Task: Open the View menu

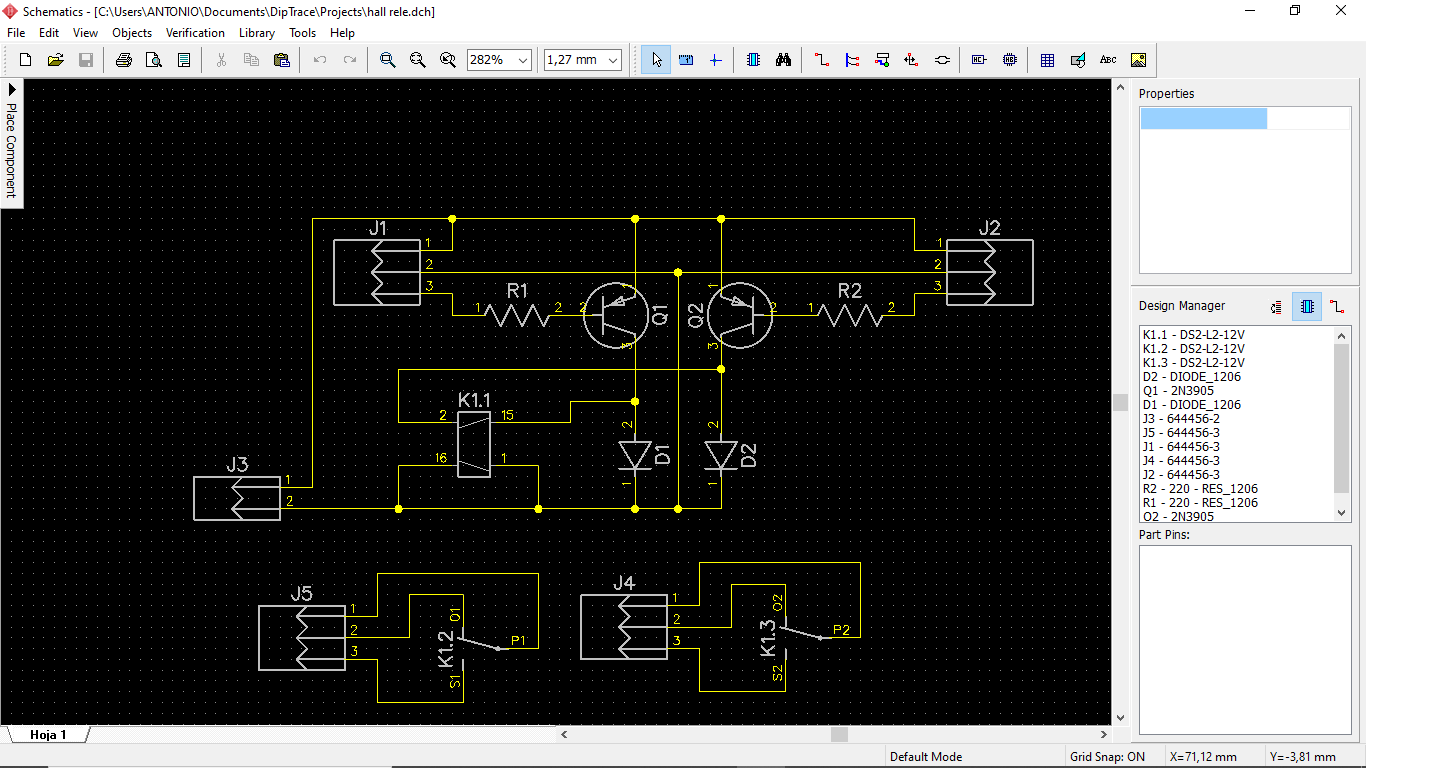Action: point(86,33)
